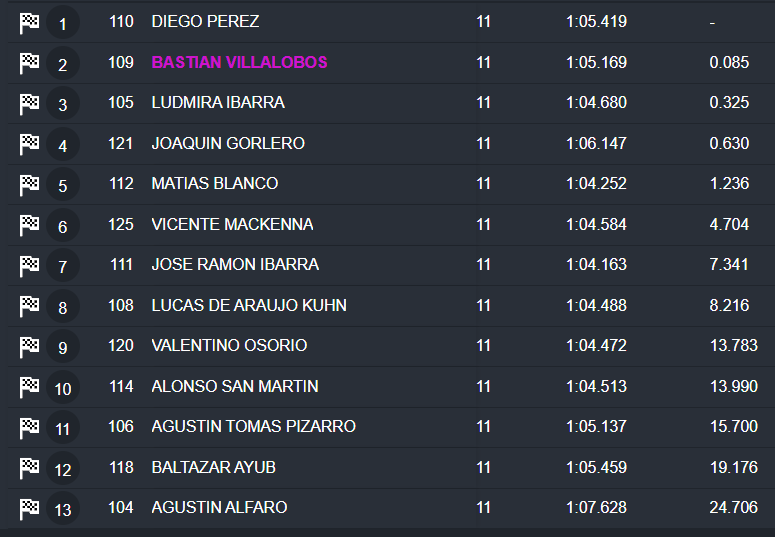775x537 pixels.
Task: Click the finish flag in Valentino Osorio row
Action: 30,346
